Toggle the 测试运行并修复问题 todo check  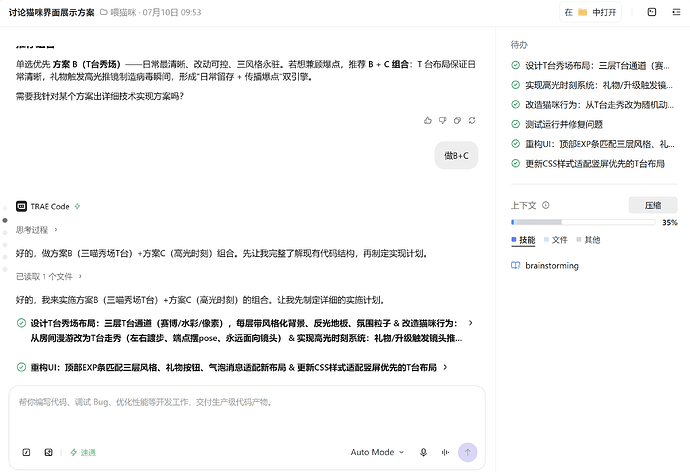[x=515, y=124]
